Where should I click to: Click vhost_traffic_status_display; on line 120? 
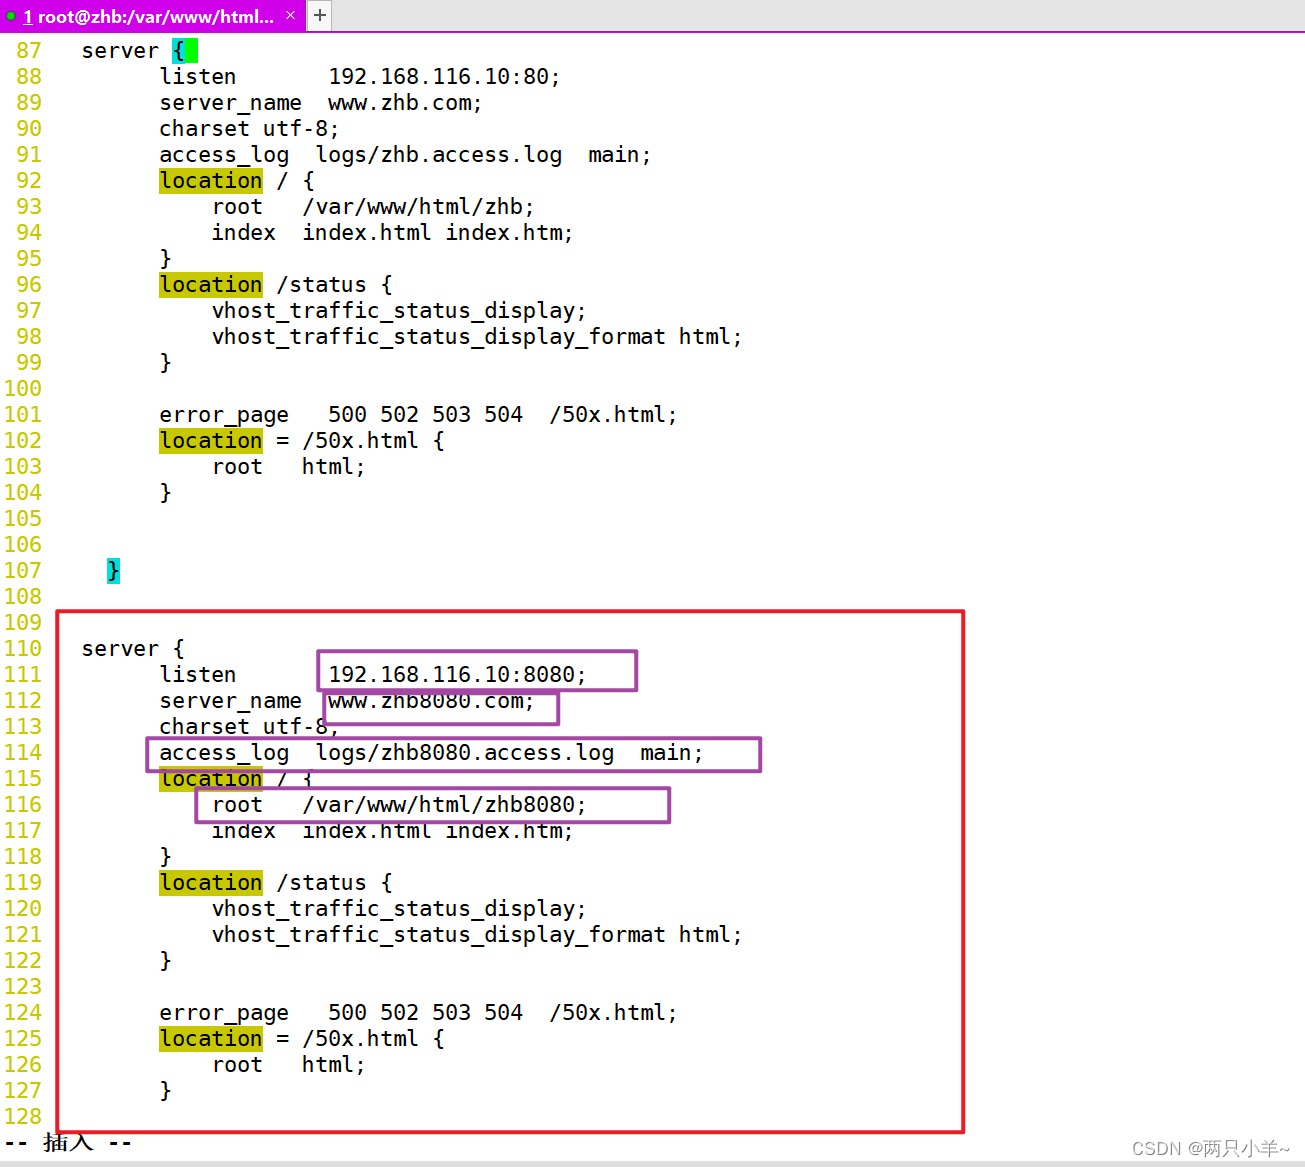click(399, 909)
